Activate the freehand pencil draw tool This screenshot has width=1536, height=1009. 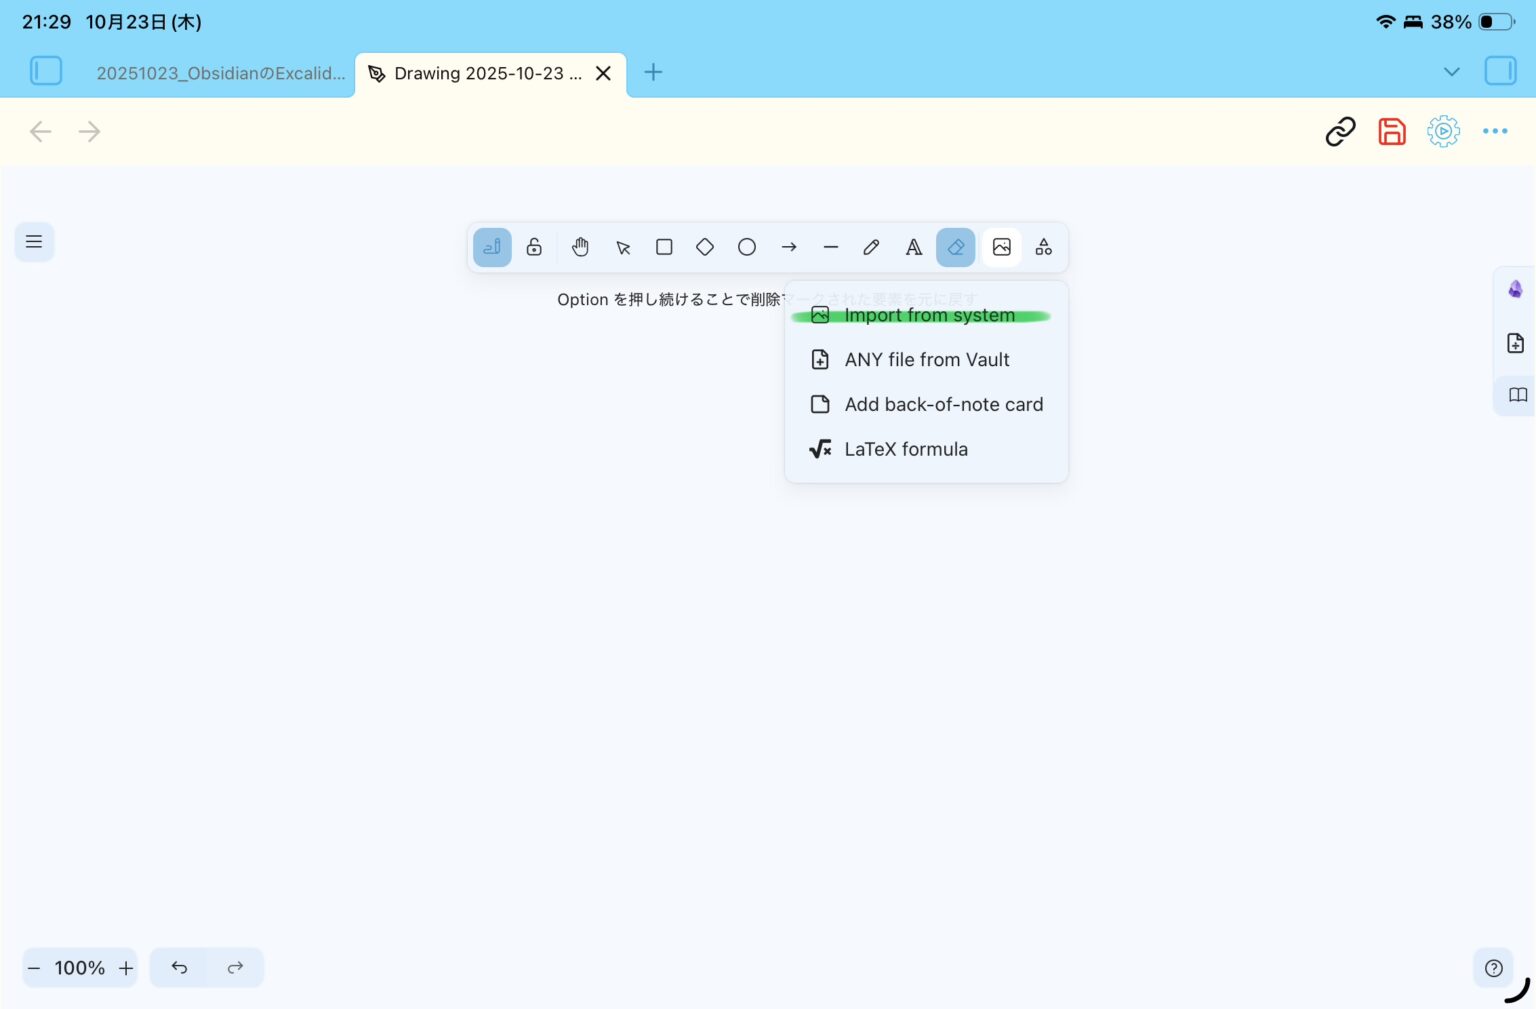[x=872, y=247]
